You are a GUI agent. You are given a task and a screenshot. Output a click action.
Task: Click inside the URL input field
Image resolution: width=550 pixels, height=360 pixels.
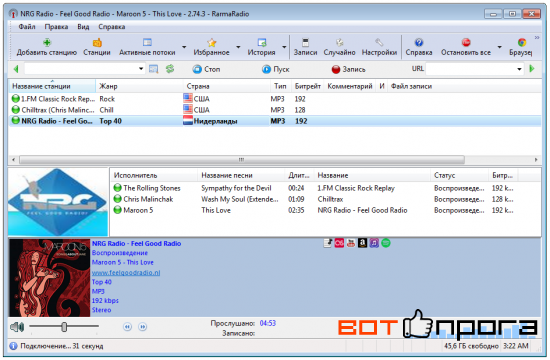470,69
